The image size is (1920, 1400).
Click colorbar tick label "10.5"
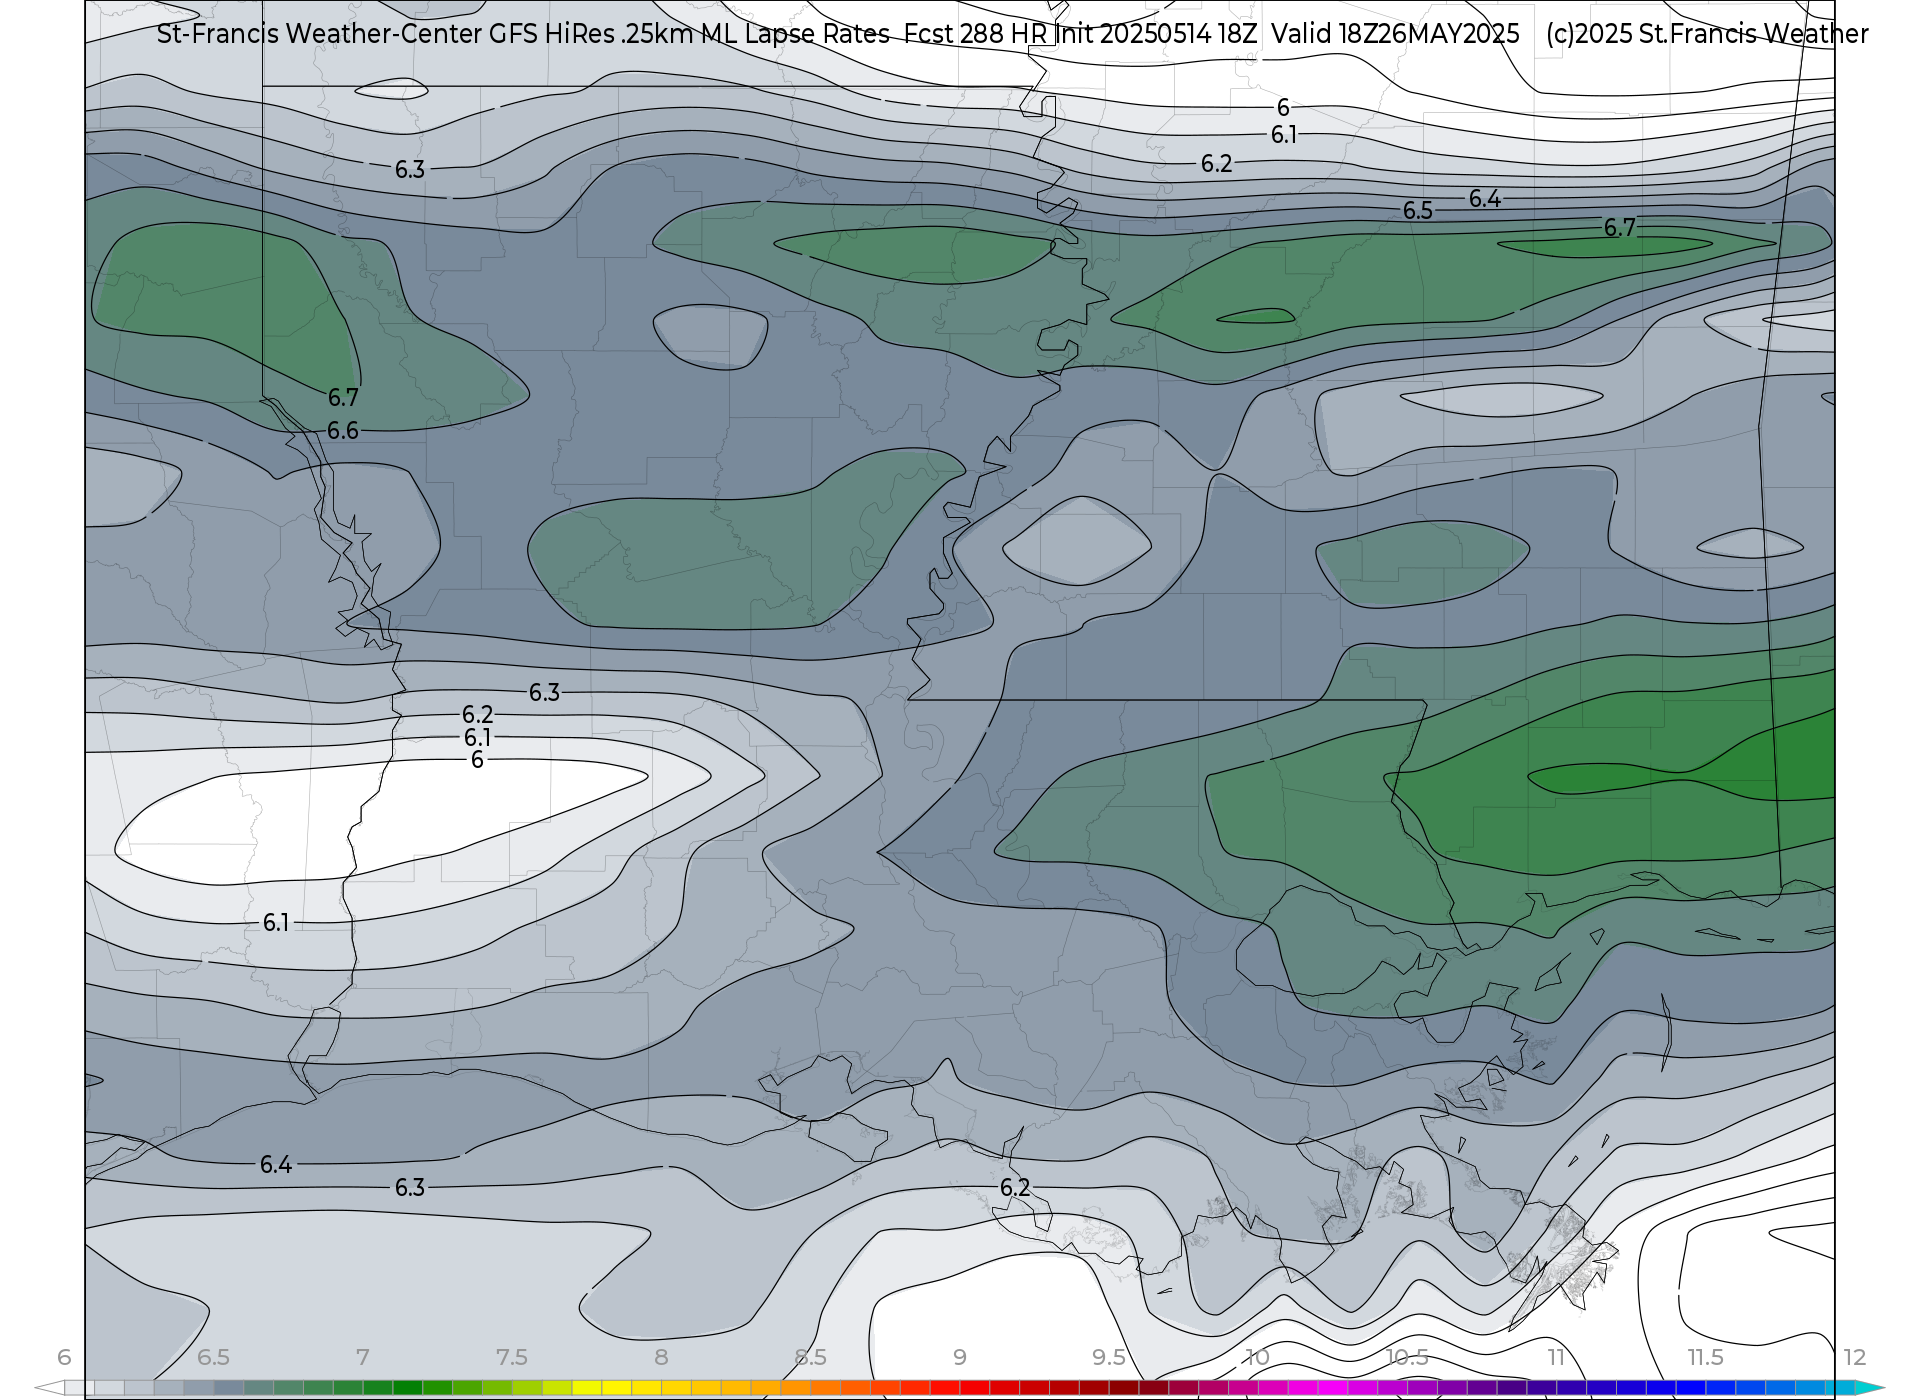coord(1407,1357)
